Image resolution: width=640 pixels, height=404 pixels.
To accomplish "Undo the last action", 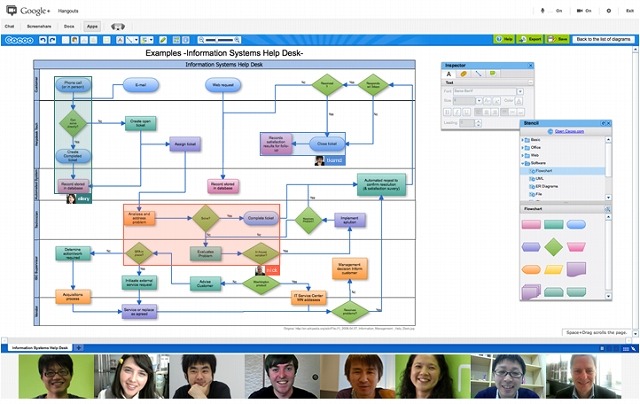I will 43,40.
